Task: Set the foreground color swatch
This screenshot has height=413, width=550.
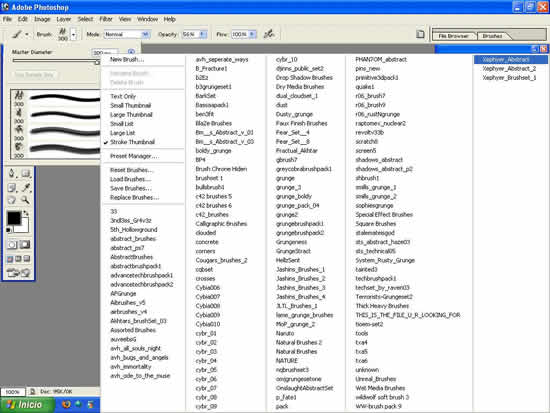Action: 14,218
